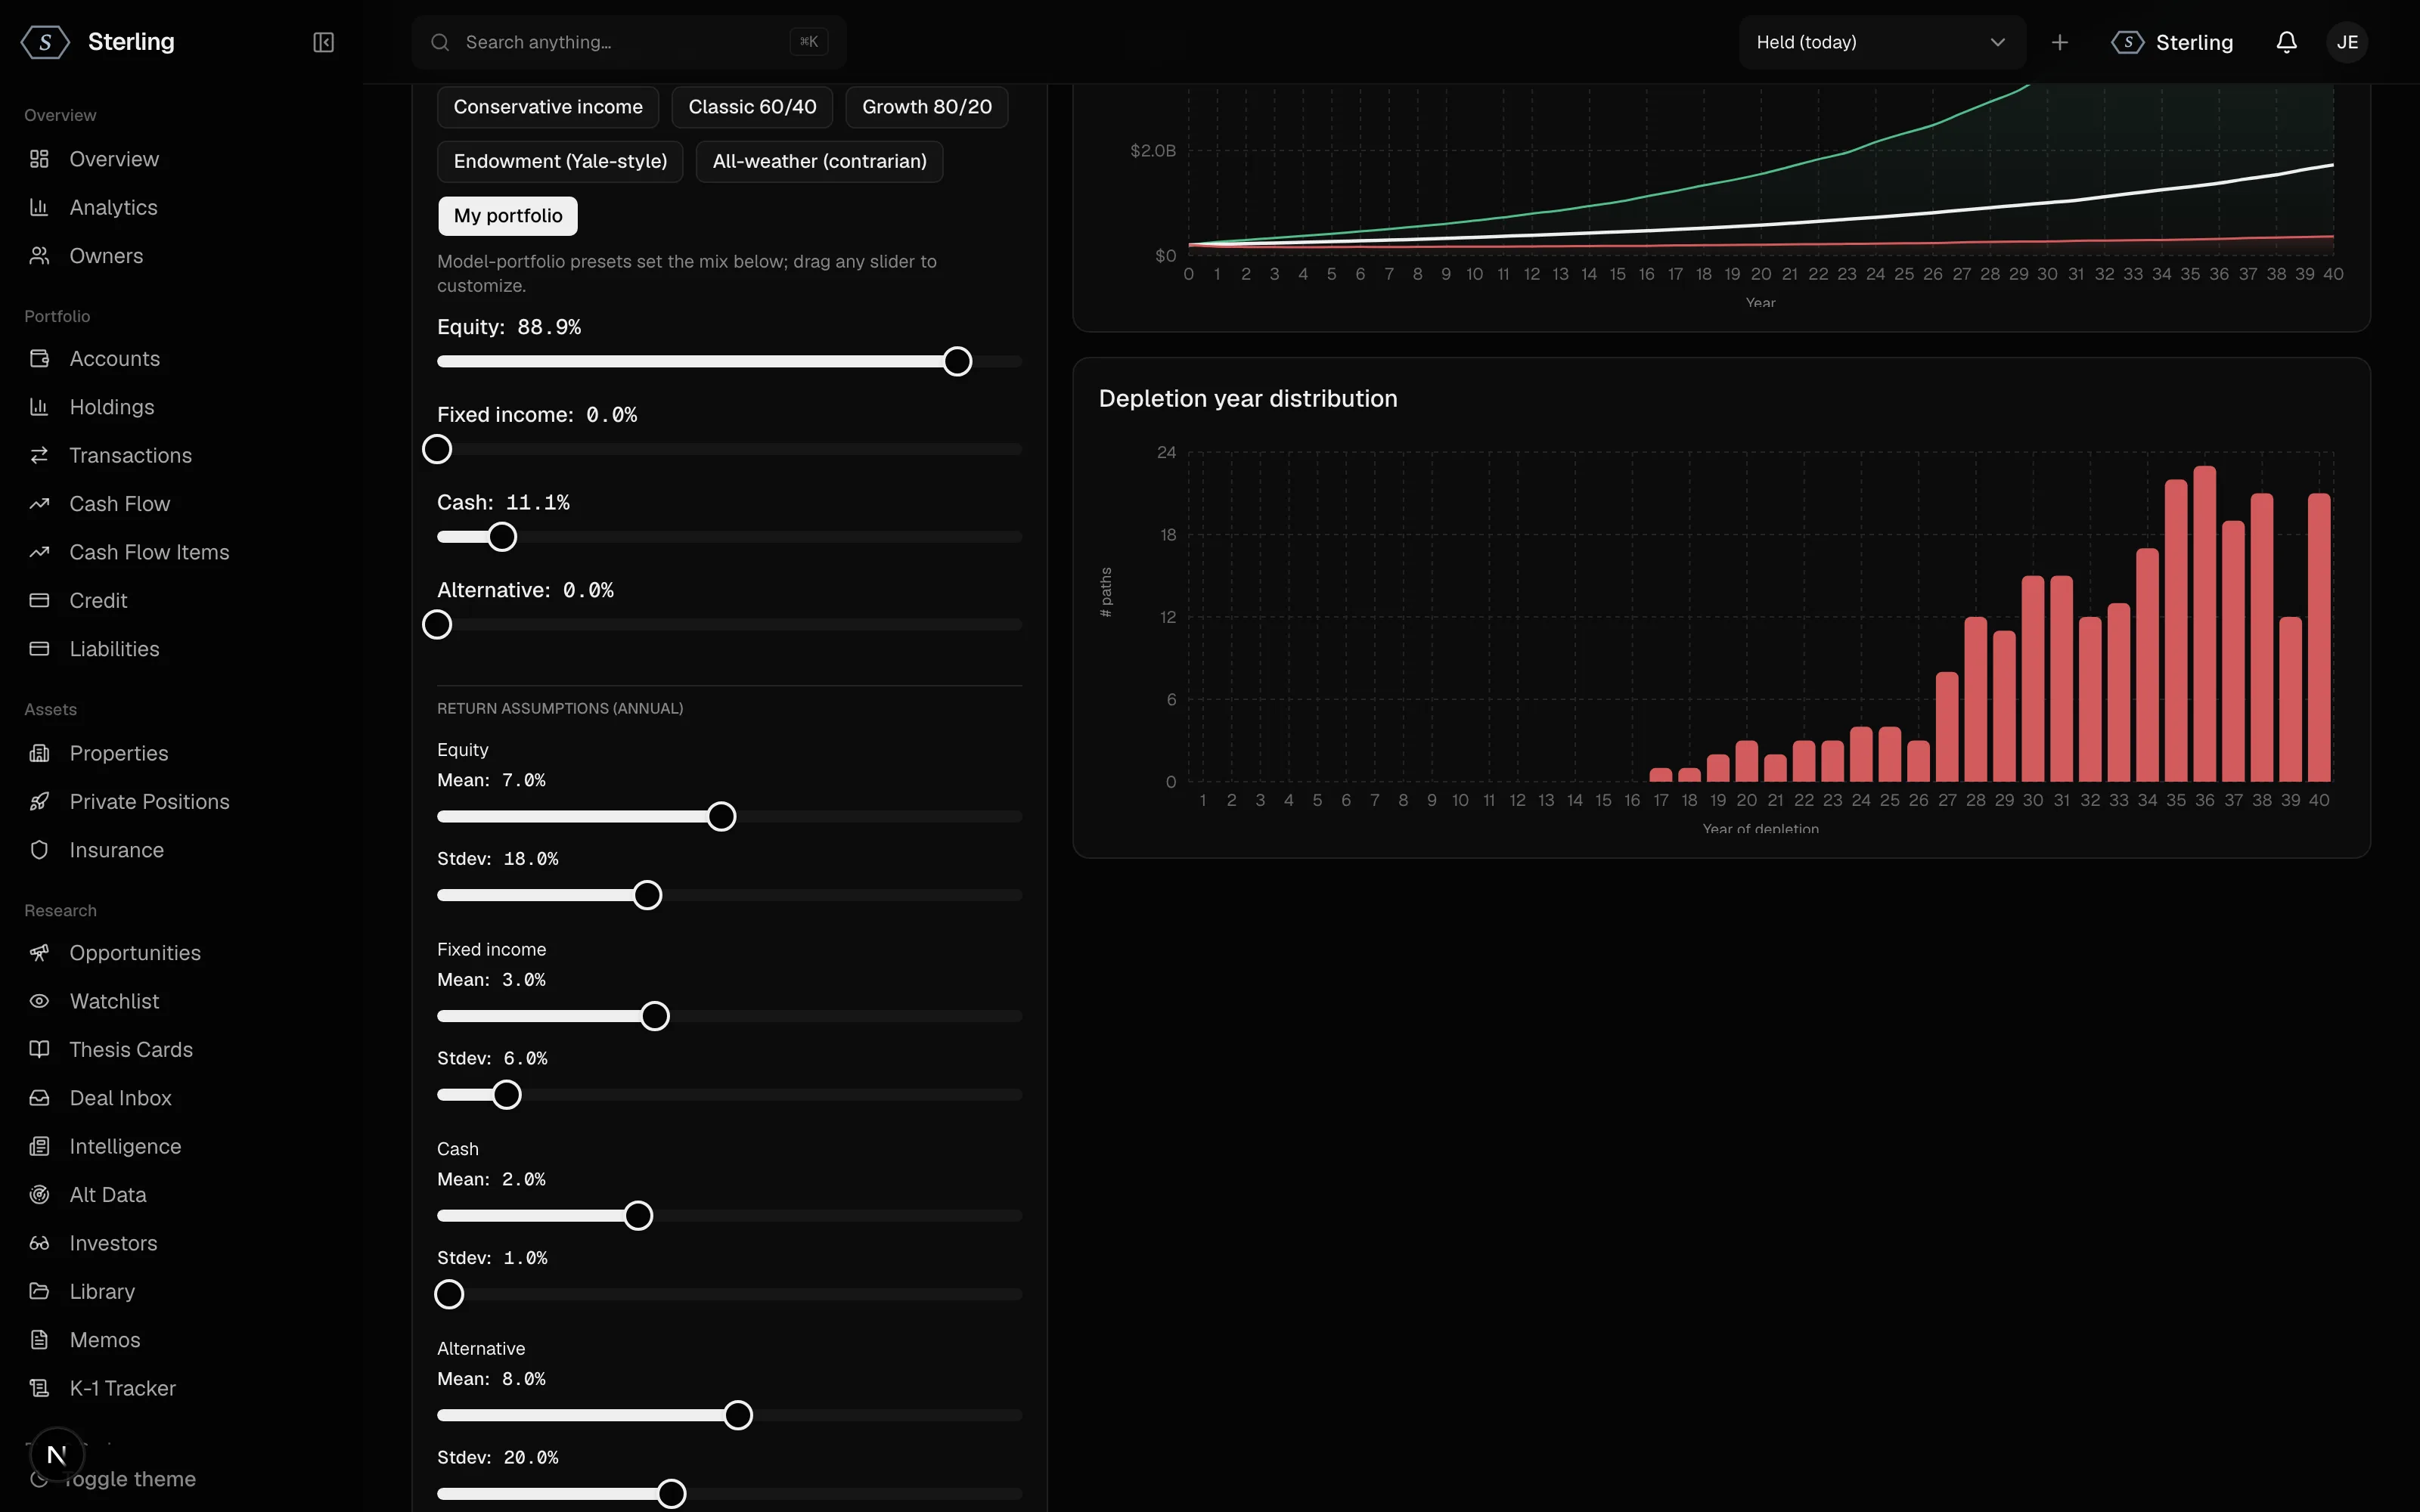Open Liabilities page
Screen dimensions: 2420x1512
point(114,649)
